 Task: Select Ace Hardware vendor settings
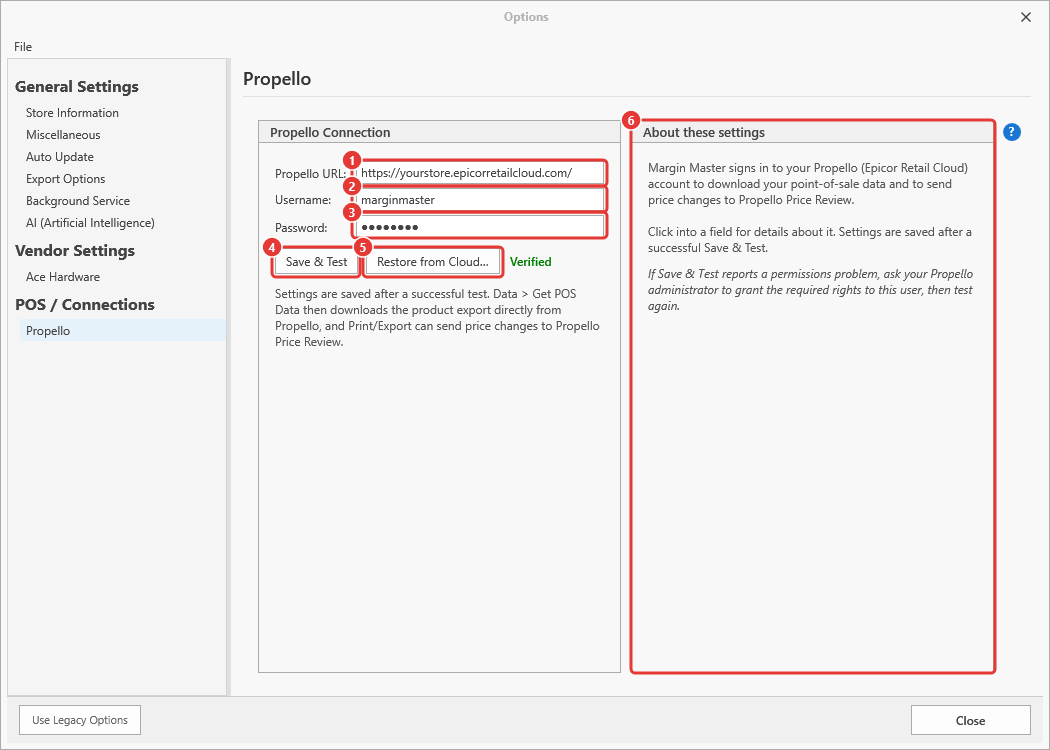[63, 277]
